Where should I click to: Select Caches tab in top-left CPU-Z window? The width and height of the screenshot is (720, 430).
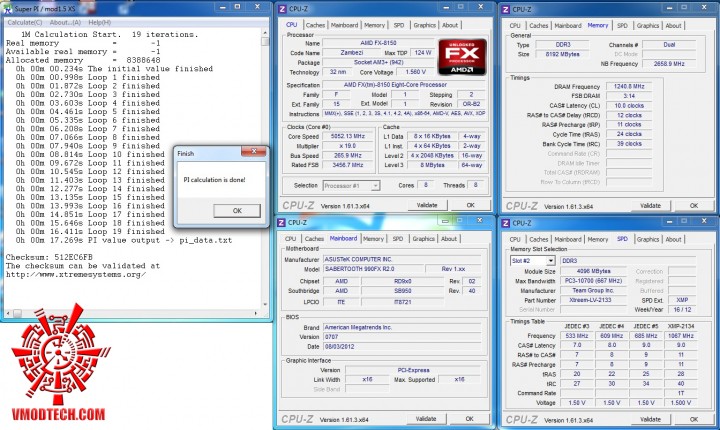(315, 25)
